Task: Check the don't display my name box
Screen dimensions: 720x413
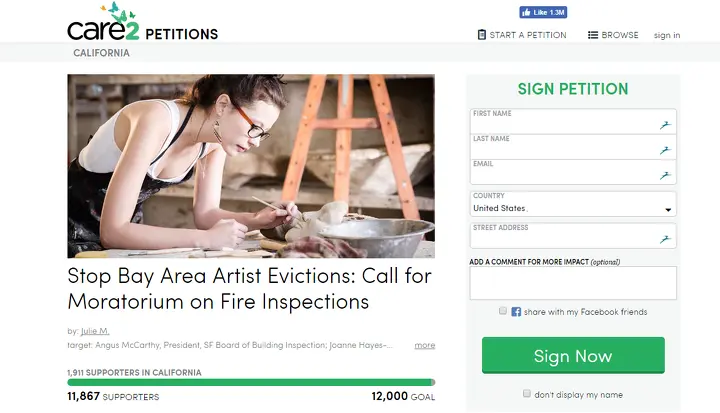Action: point(527,394)
